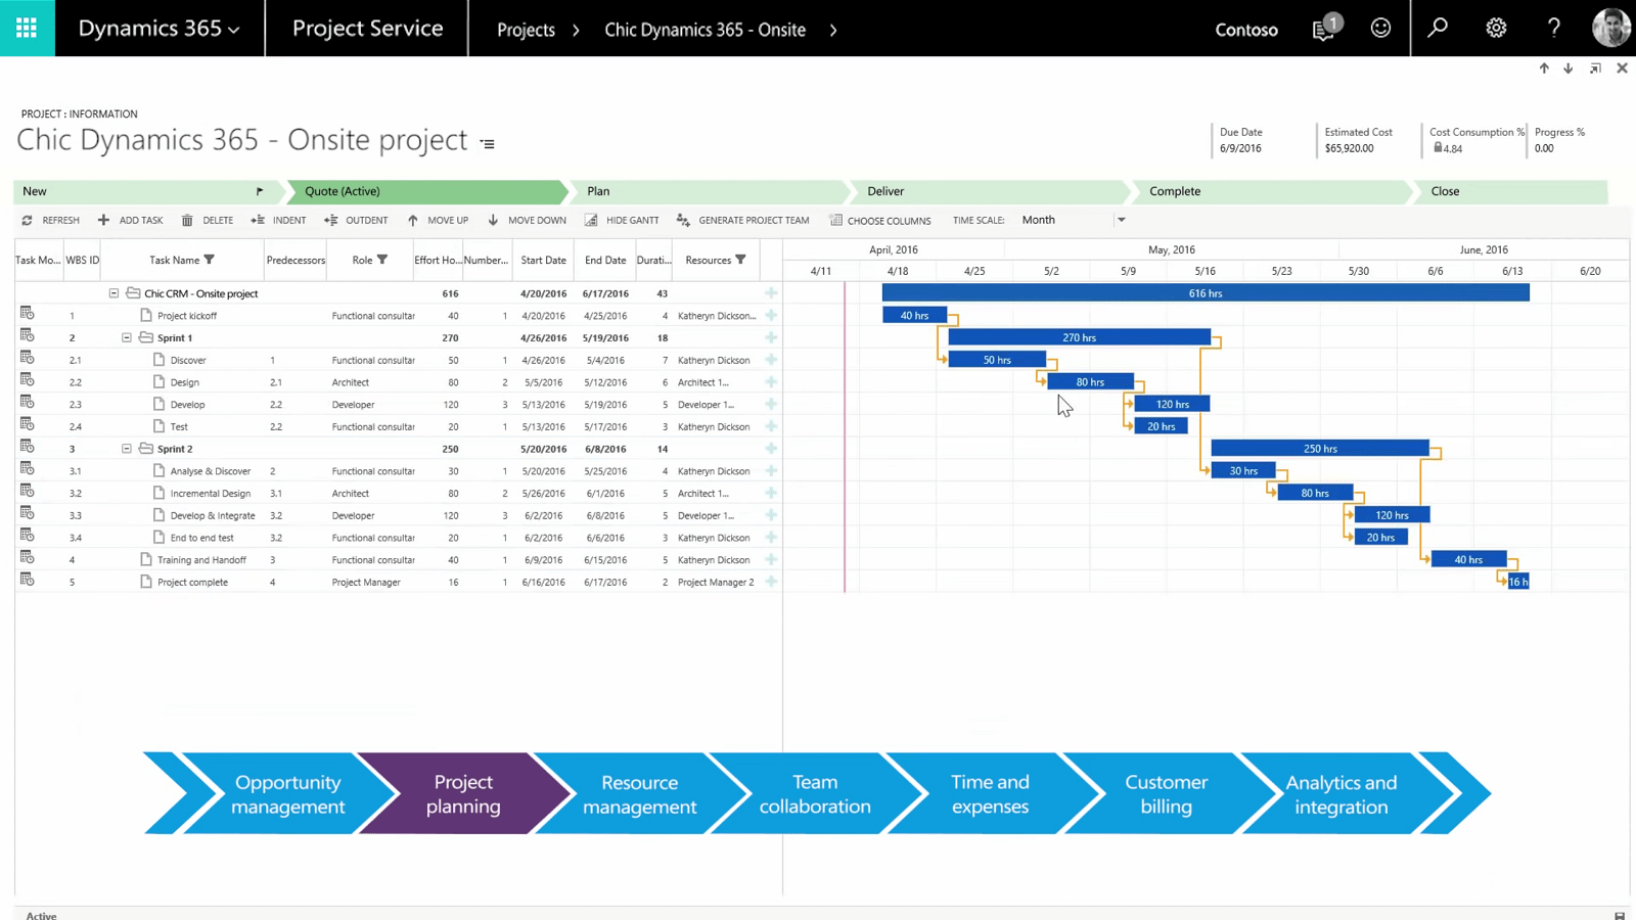This screenshot has height=920, width=1636.
Task: Sort by the Start Date column header
Action: click(x=543, y=260)
